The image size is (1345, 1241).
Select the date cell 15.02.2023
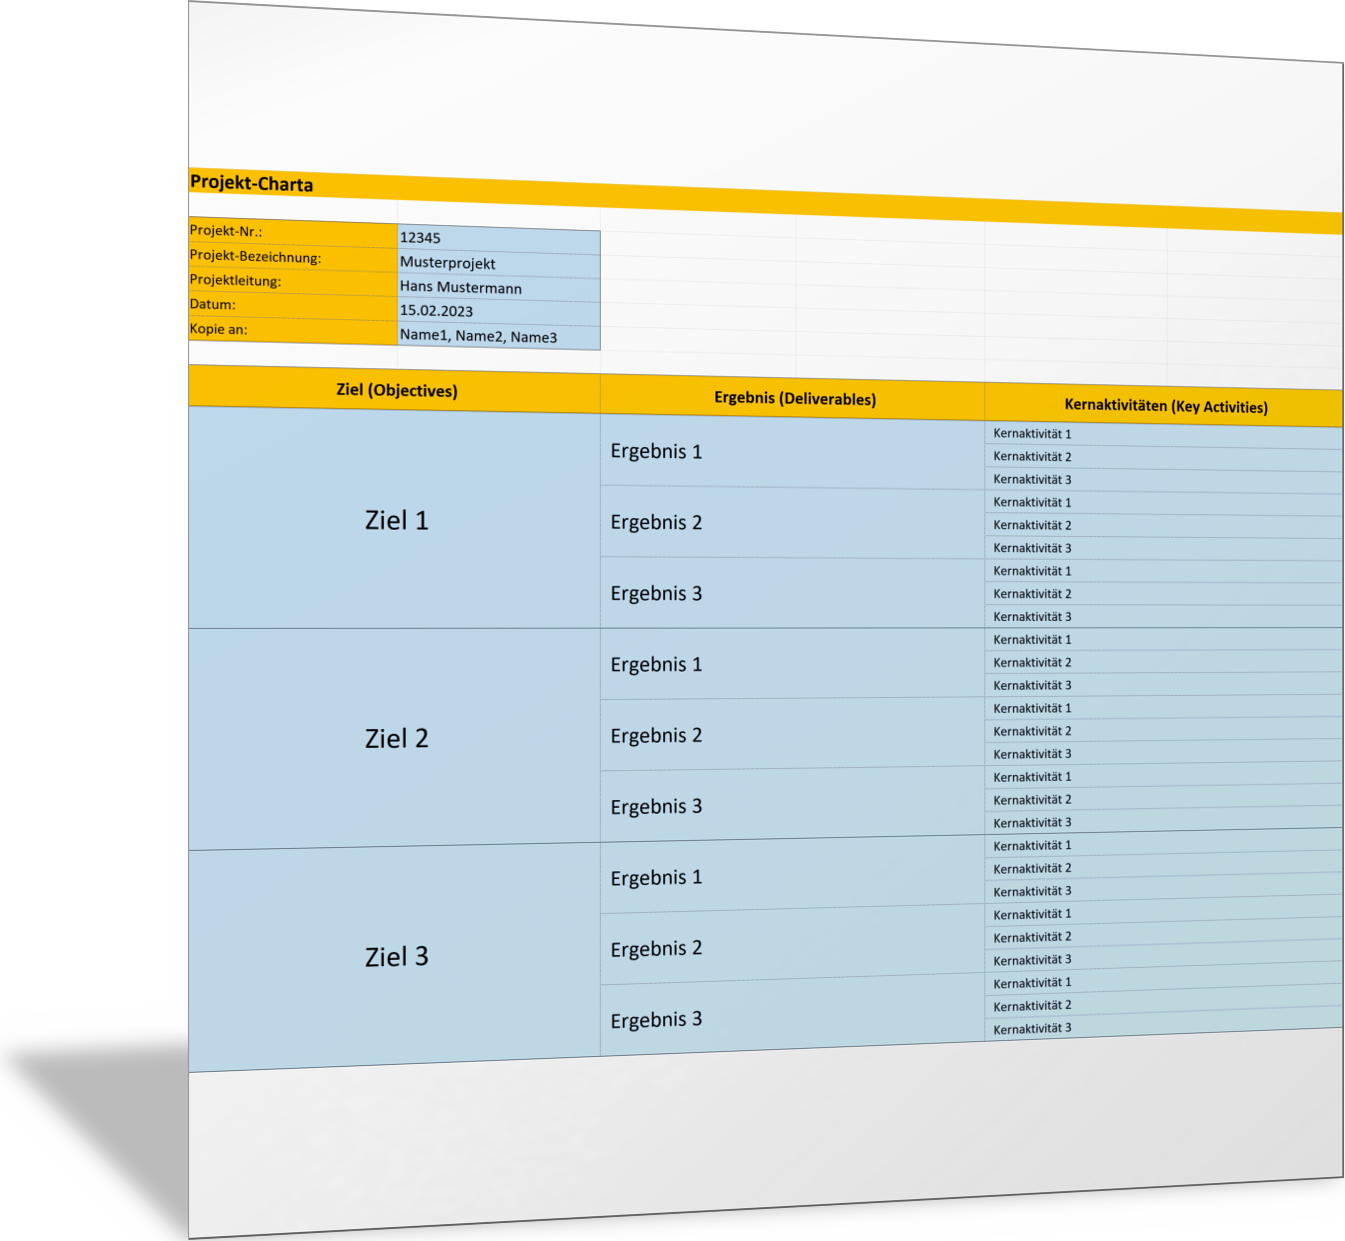tap(499, 311)
